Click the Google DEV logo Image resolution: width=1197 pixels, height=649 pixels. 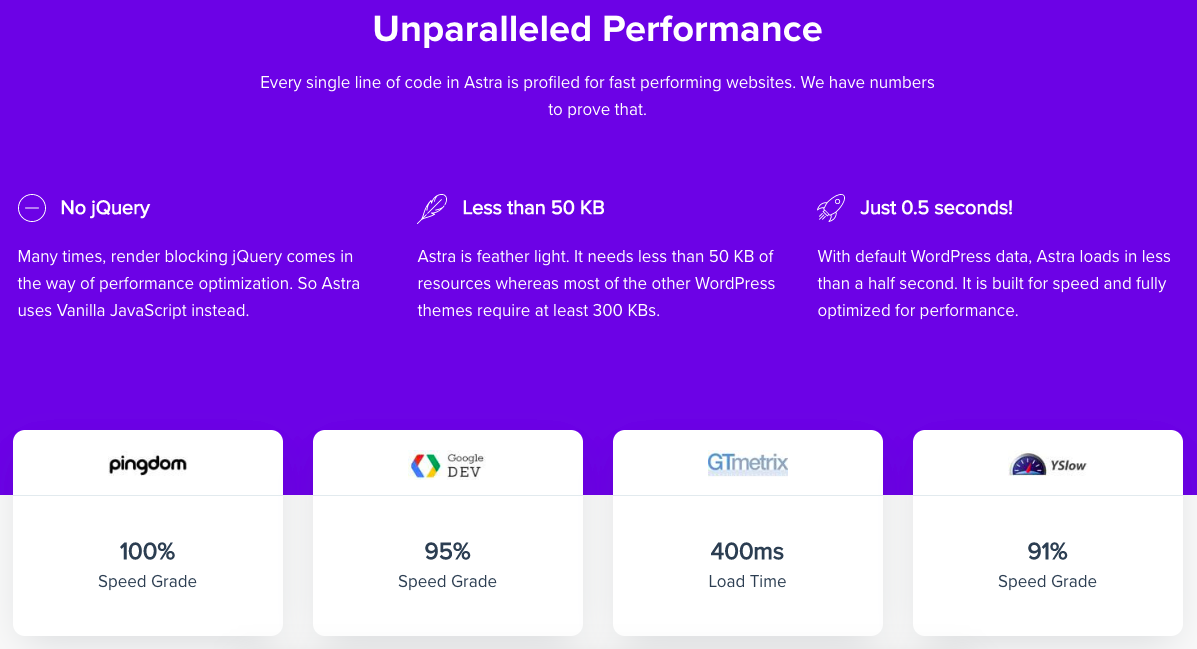(447, 465)
